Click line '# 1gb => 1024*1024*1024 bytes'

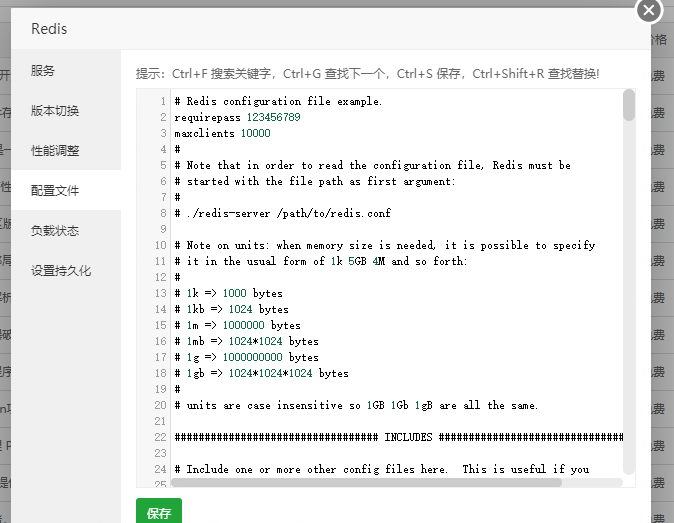click(x=261, y=373)
